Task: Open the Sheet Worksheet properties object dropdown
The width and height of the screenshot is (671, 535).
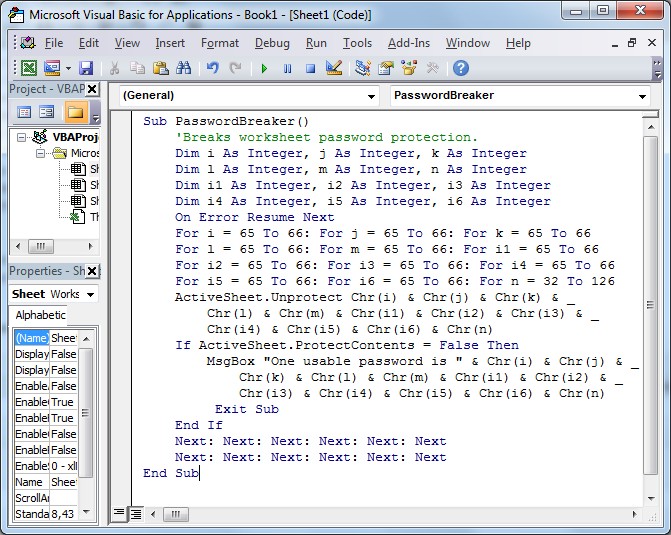Action: [90, 294]
